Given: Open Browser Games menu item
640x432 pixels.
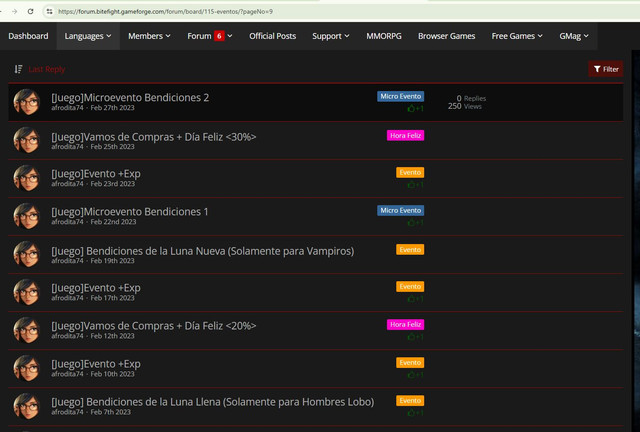Looking at the screenshot, I should tap(447, 36).
